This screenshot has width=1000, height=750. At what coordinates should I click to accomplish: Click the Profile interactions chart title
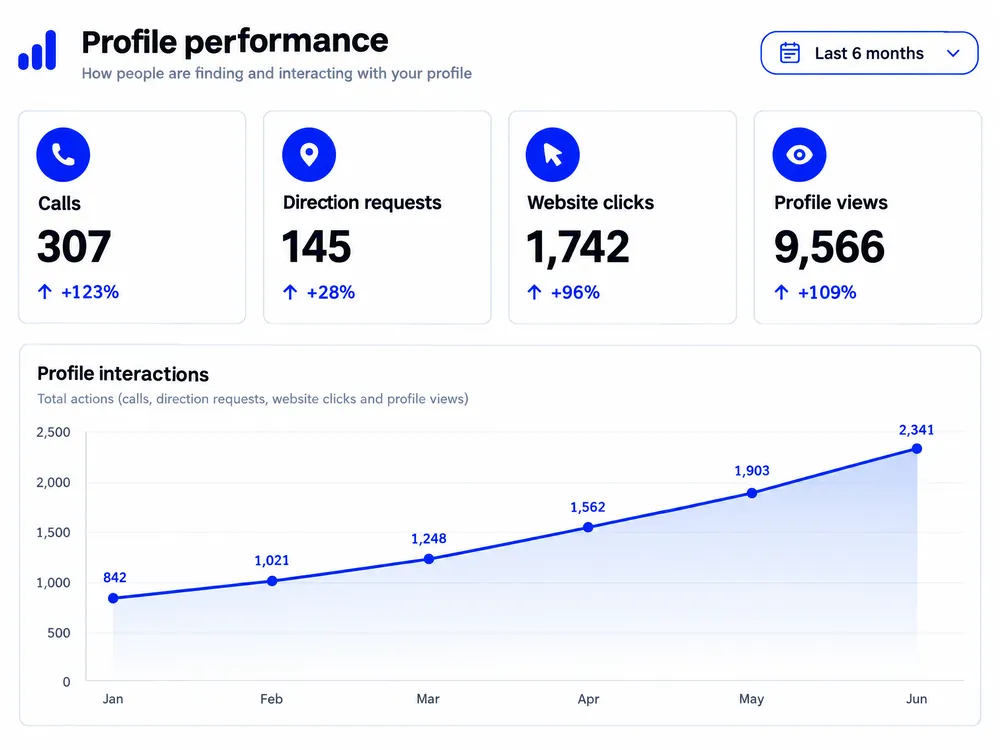pyautogui.click(x=123, y=374)
